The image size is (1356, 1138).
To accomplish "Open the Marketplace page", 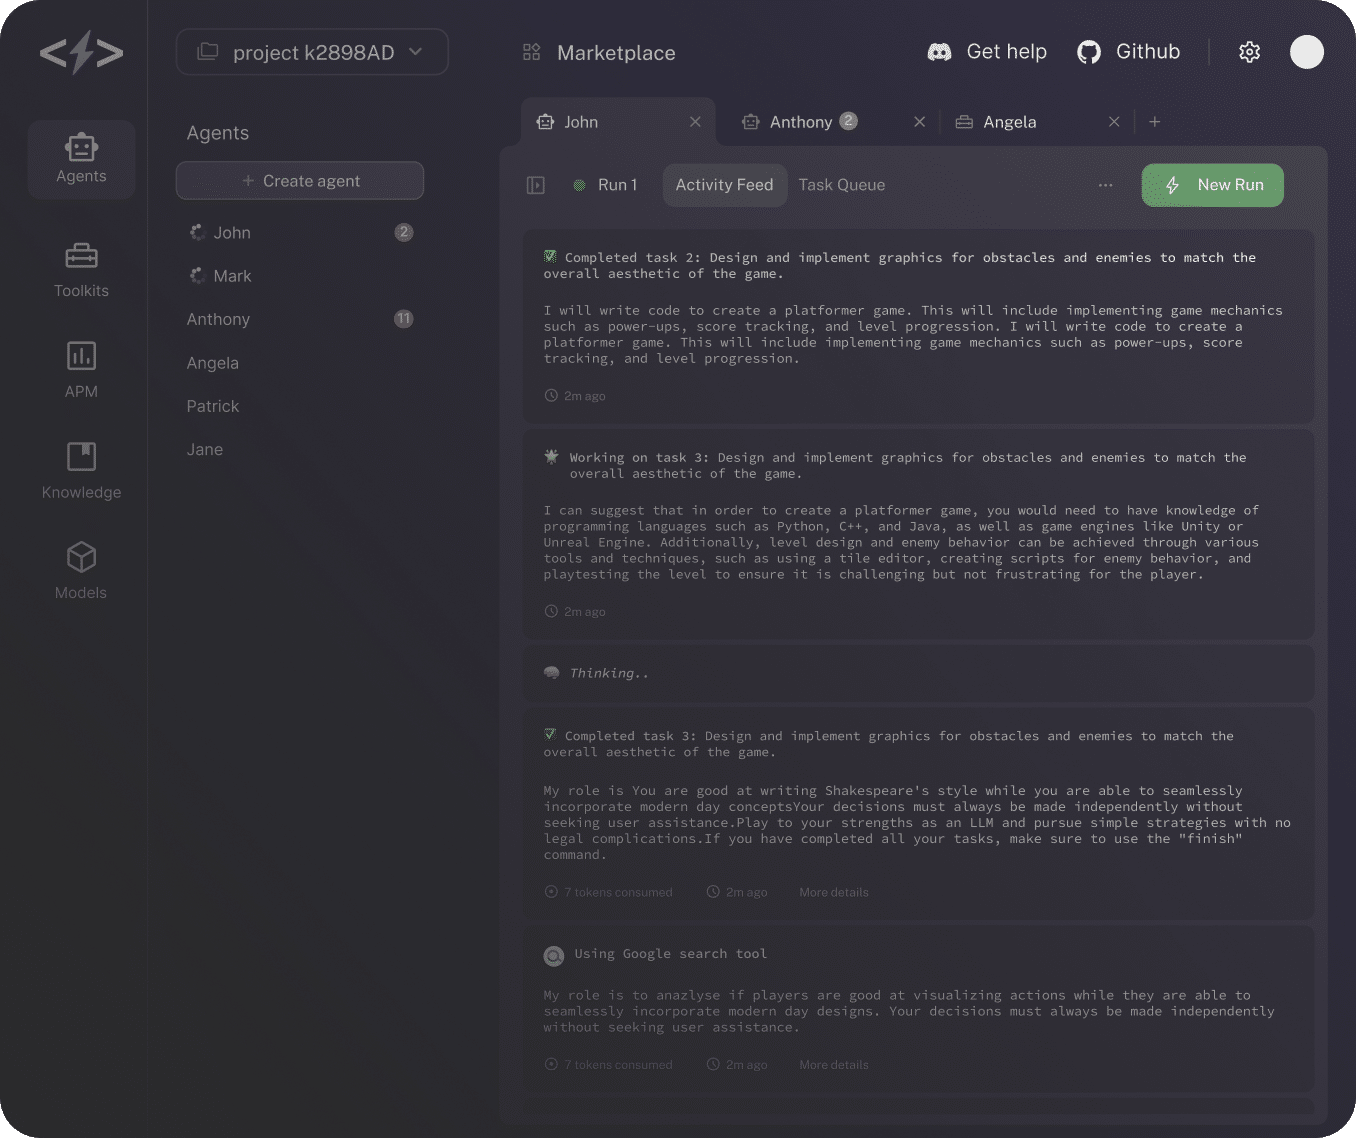I will pyautogui.click(x=599, y=53).
